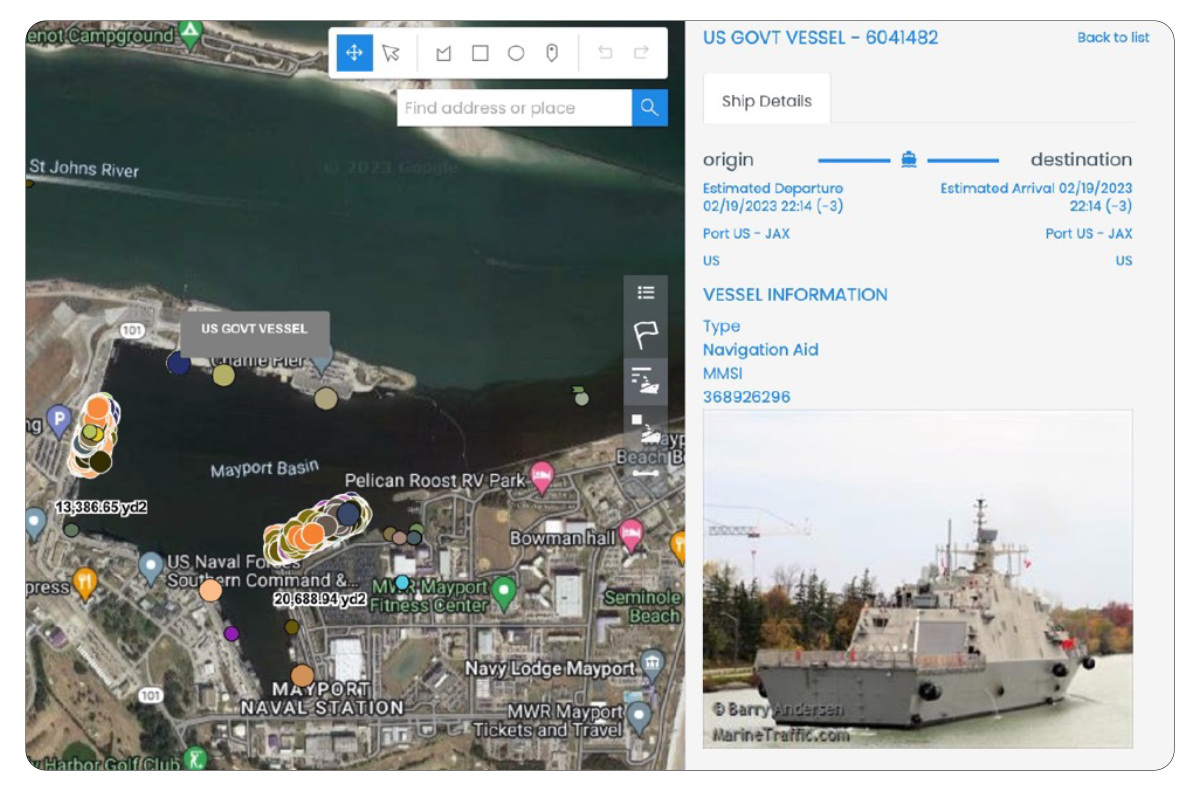Choose the circle drawing tool
Screen dimensions: 1200x791
[x=516, y=53]
